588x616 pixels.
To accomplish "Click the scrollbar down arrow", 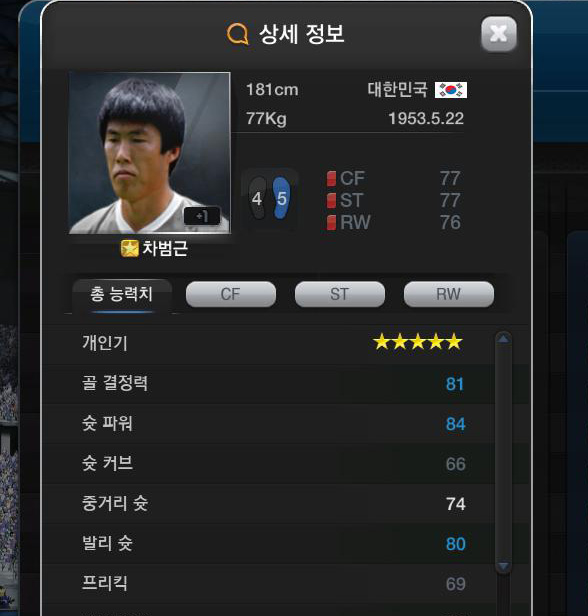I will 503,566.
